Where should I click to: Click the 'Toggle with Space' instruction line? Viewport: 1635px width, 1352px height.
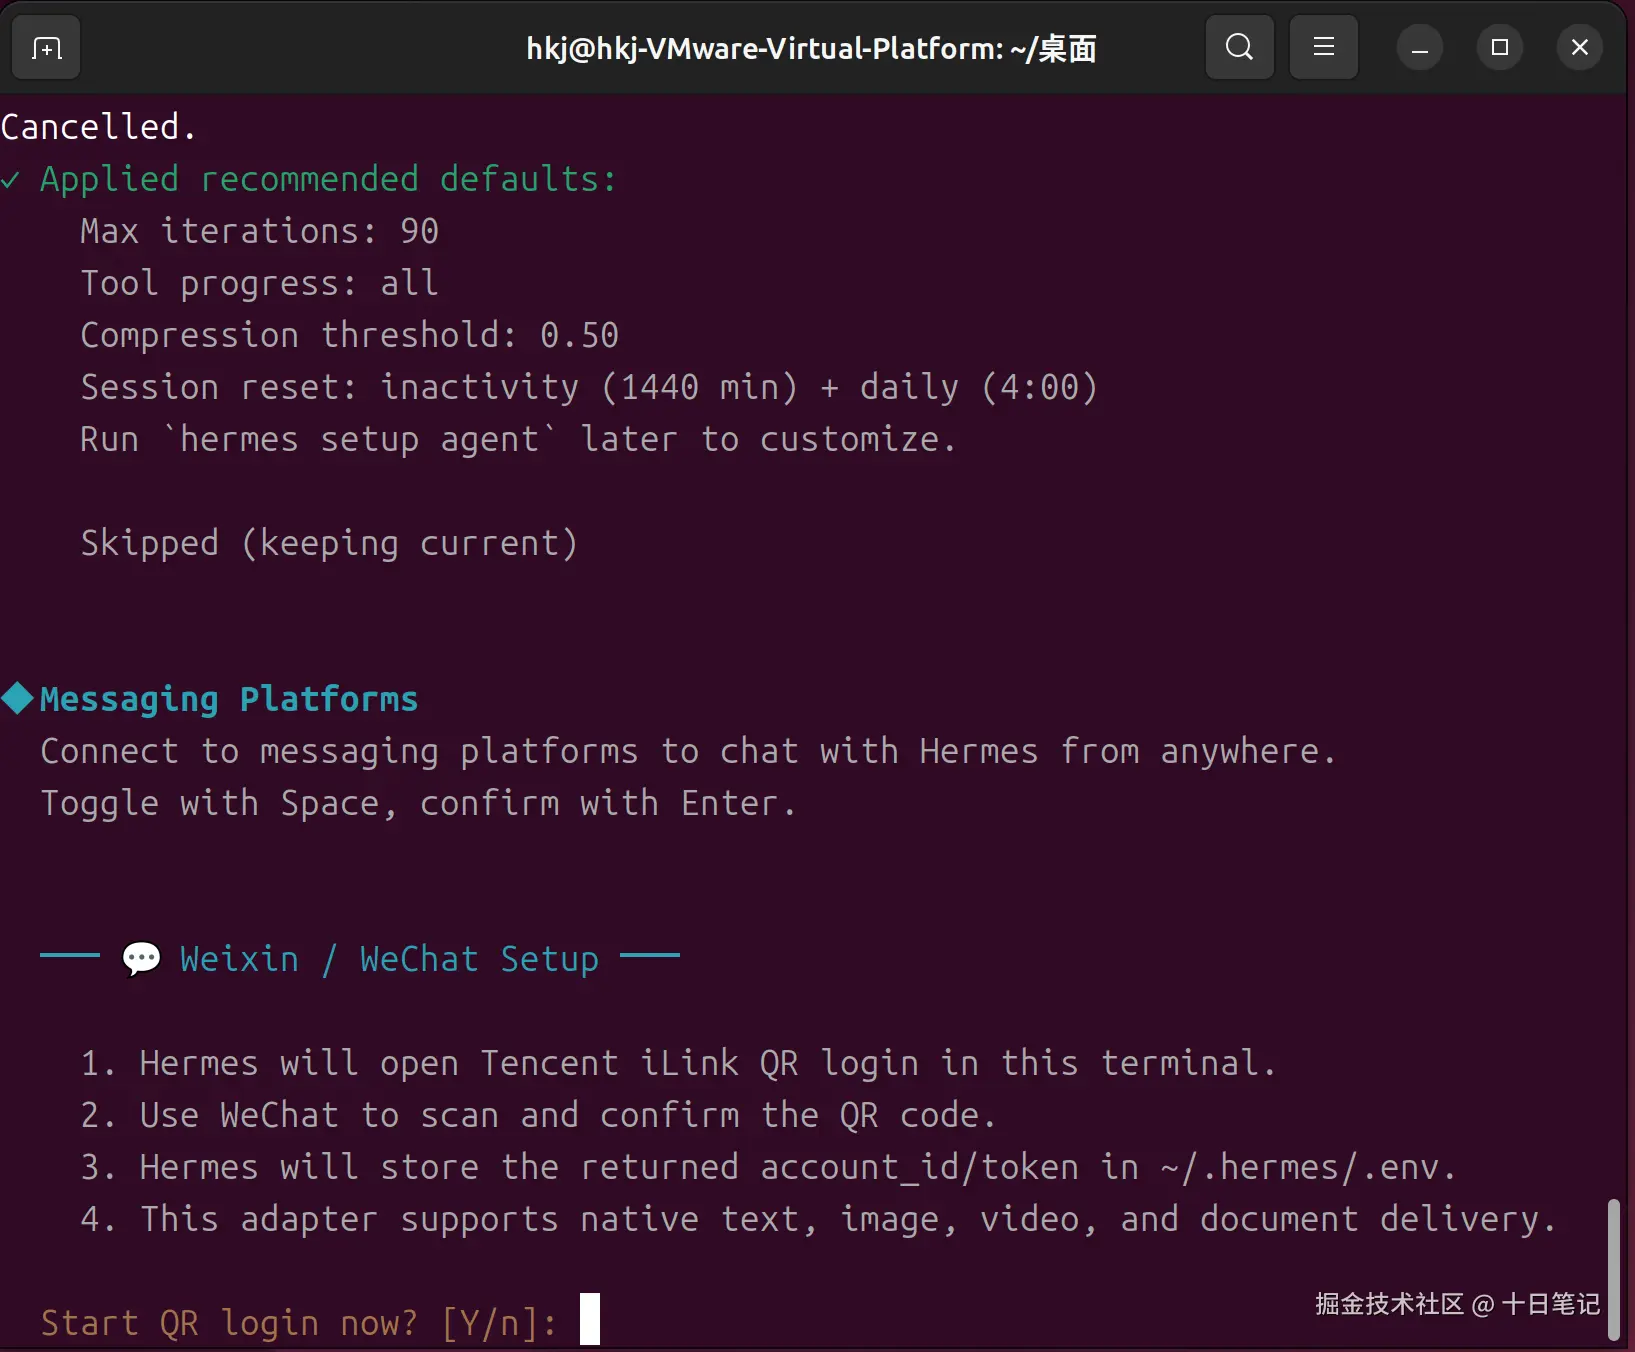tap(418, 803)
